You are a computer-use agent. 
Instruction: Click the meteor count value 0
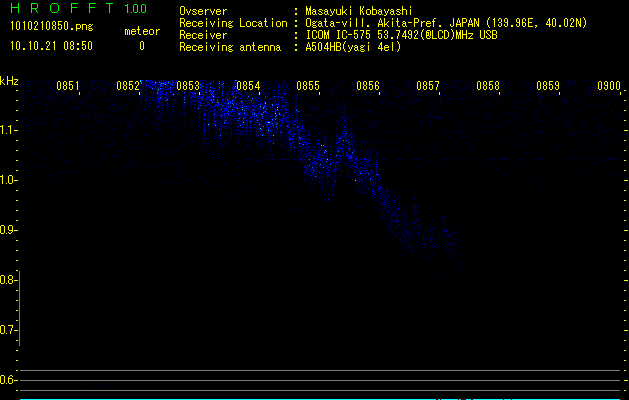[142, 46]
